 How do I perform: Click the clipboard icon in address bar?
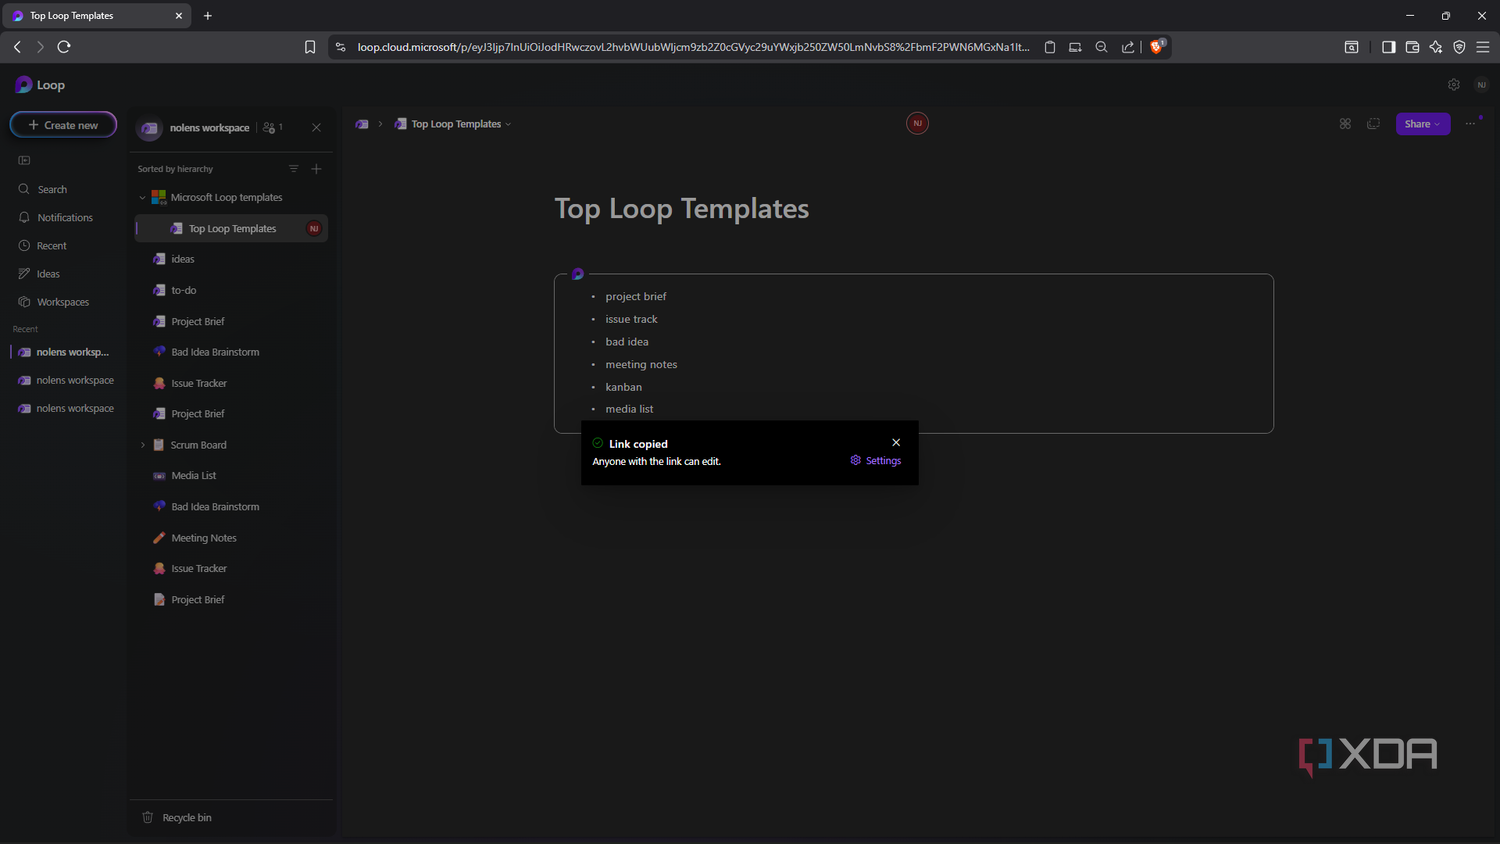tap(1050, 47)
